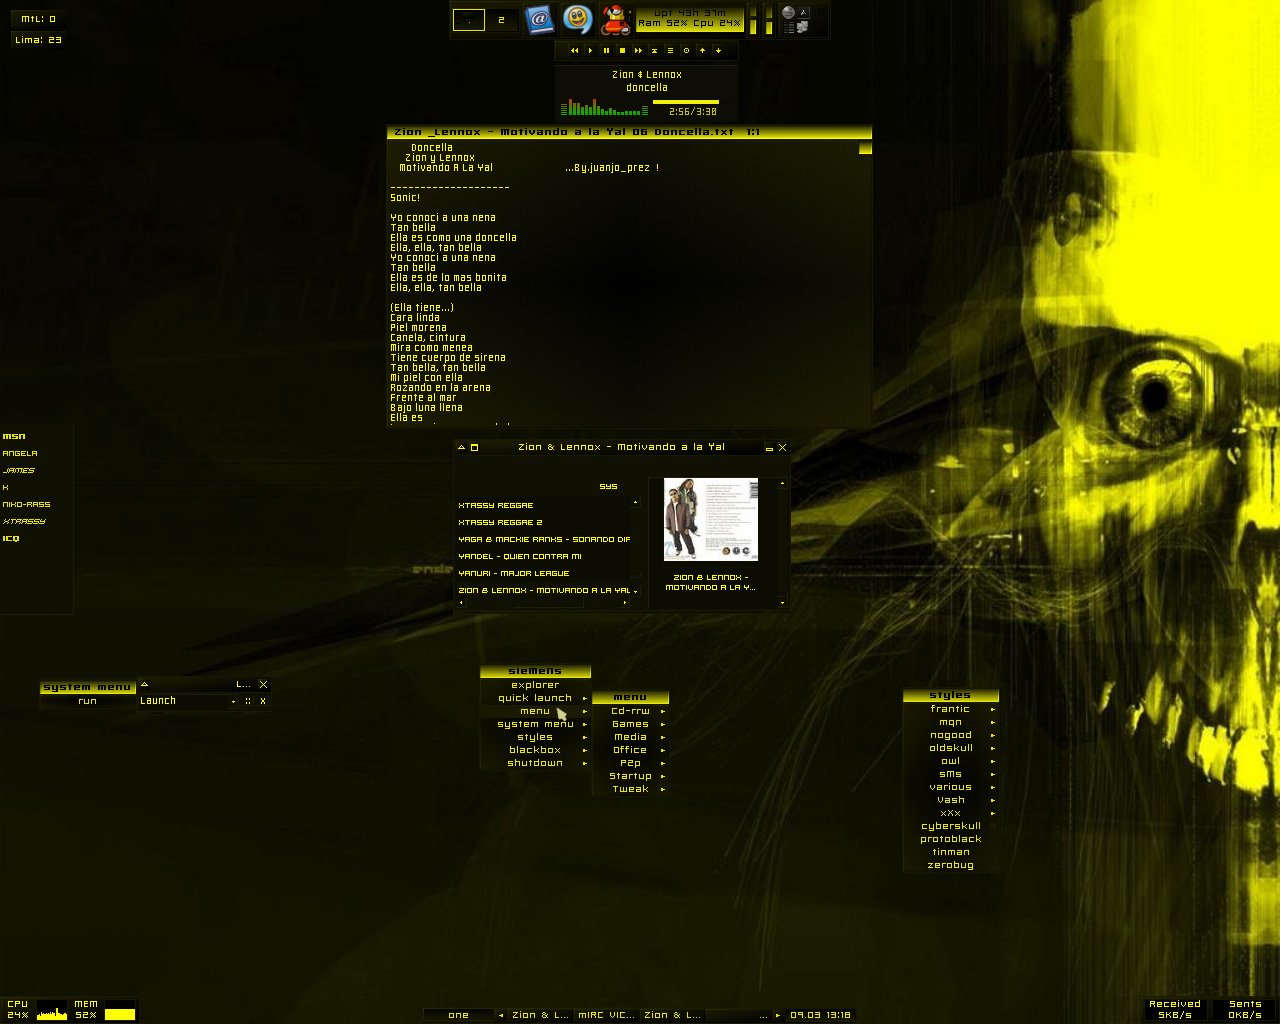
Task: Stop playback with the square button
Action: pos(622,50)
